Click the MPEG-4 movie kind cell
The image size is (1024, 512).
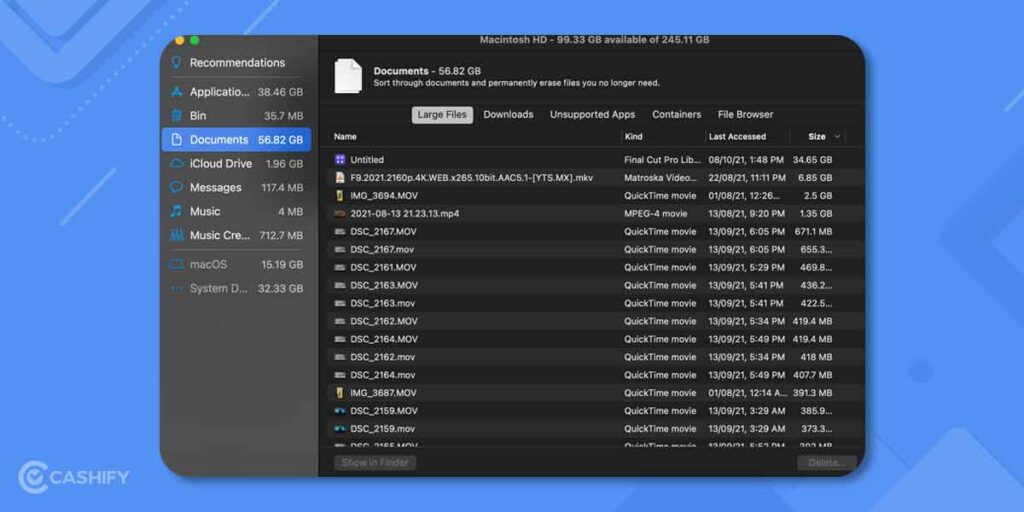click(x=655, y=214)
